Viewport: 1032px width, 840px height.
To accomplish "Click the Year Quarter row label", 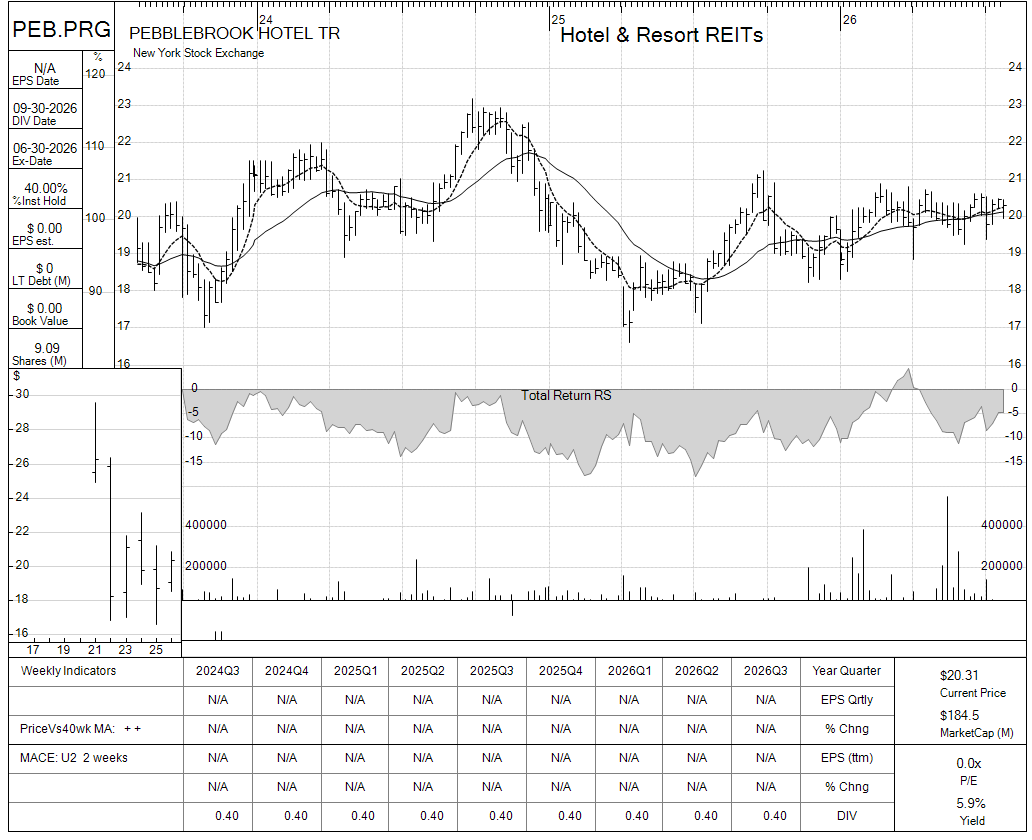I will tap(846, 671).
